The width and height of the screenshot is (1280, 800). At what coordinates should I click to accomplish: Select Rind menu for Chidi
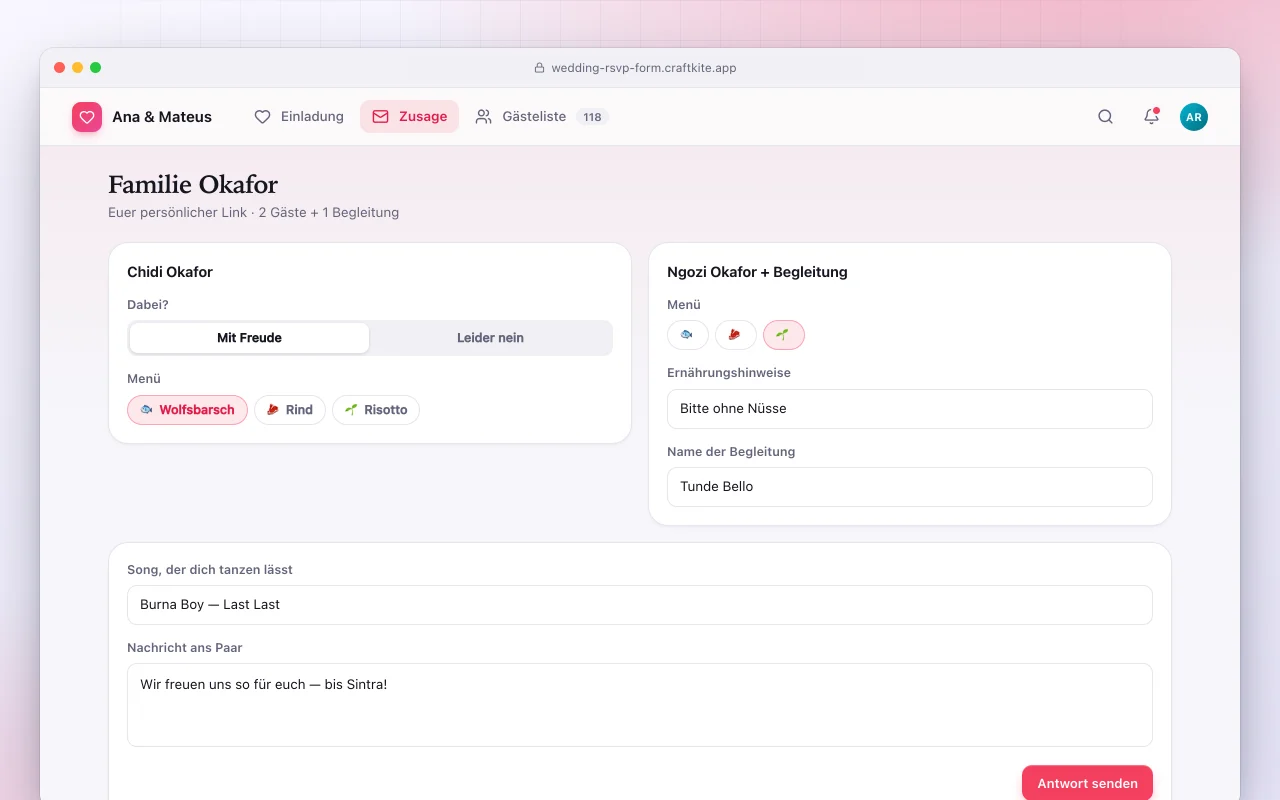[x=290, y=410]
